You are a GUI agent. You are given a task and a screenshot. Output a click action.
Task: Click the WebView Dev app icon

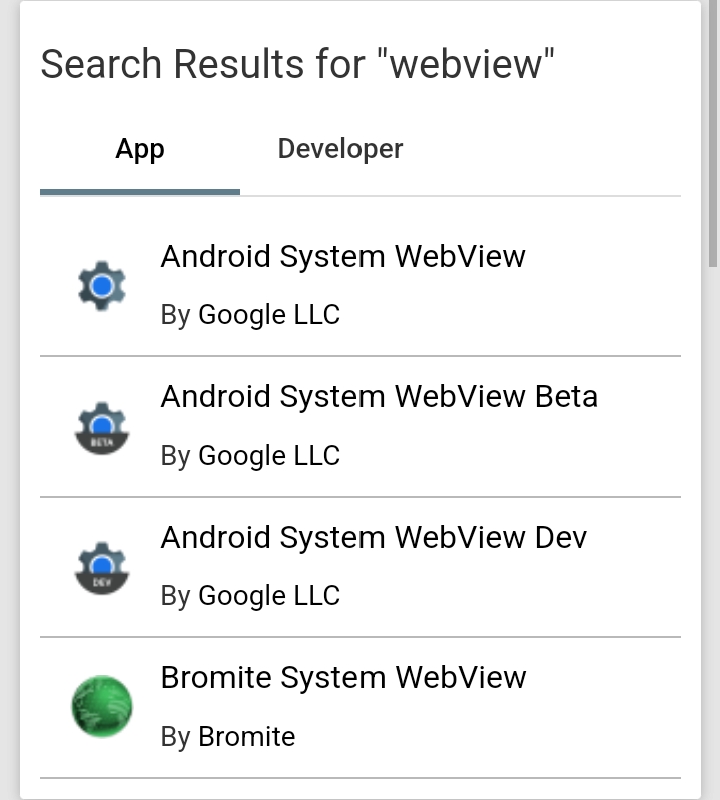tap(102, 568)
